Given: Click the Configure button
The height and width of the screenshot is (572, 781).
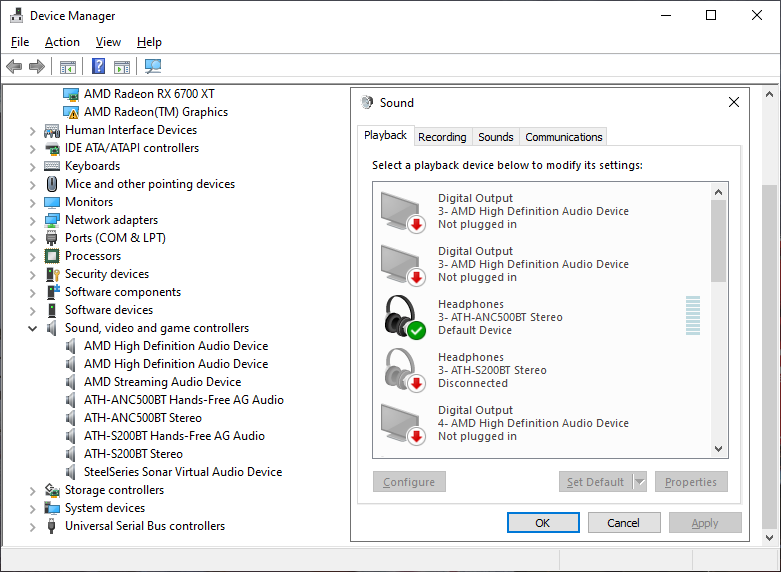Looking at the screenshot, I should coord(409,482).
